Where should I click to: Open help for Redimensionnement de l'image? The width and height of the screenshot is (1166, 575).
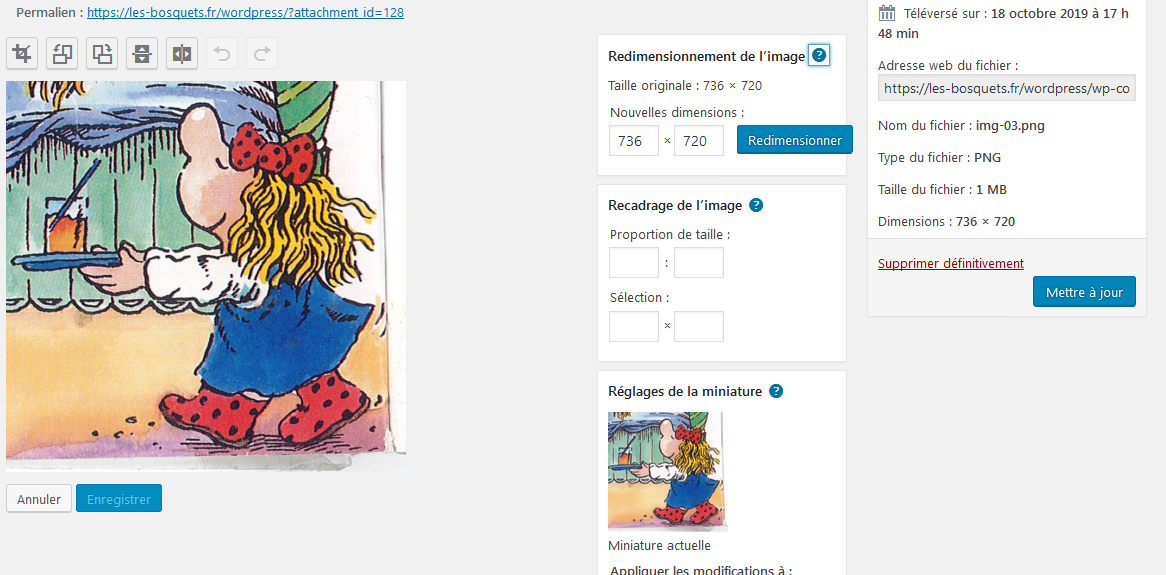819,56
